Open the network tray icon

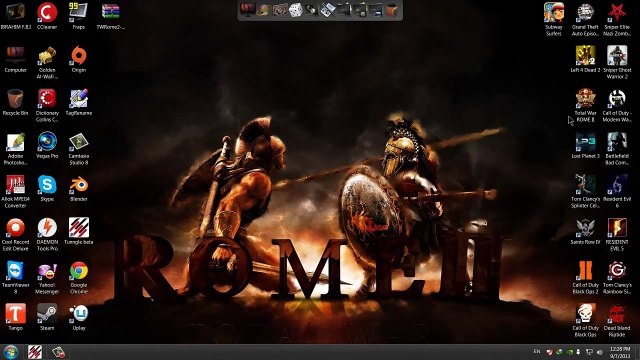pos(589,352)
